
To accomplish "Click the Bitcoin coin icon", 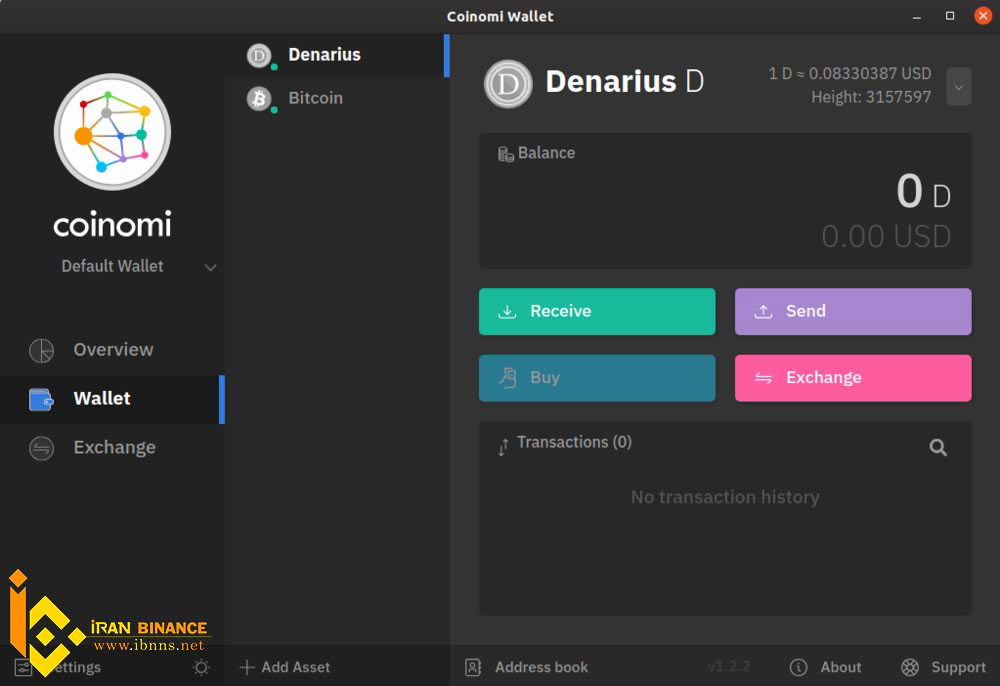I will [x=259, y=99].
